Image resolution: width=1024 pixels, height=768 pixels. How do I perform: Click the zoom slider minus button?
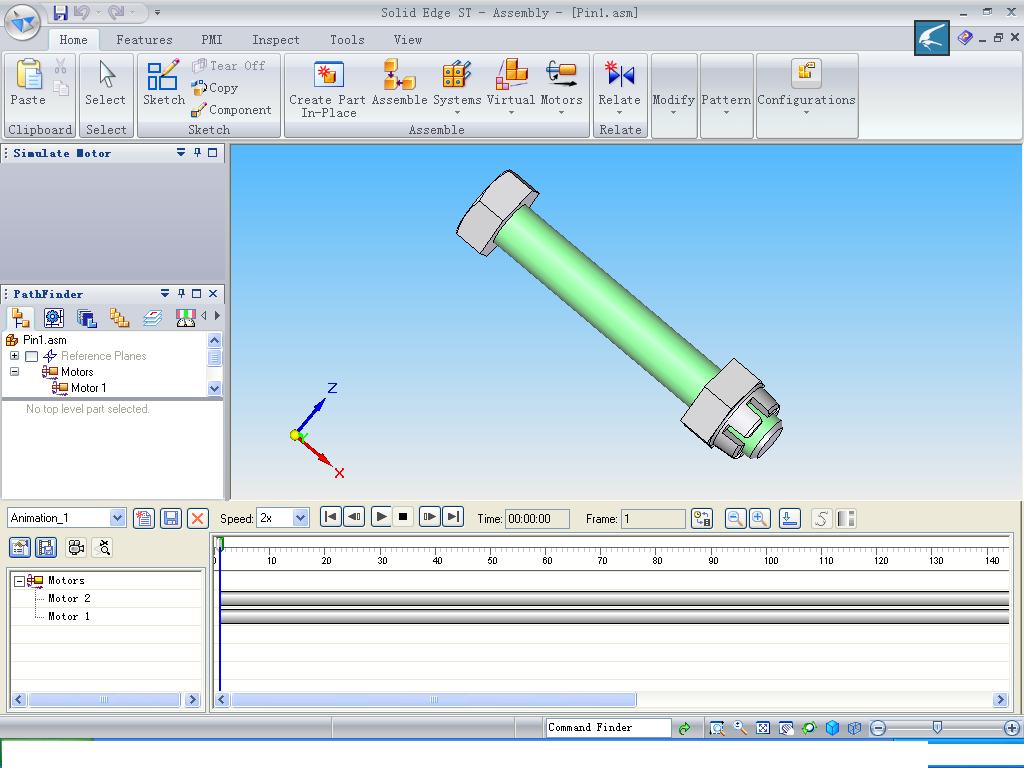(x=878, y=728)
